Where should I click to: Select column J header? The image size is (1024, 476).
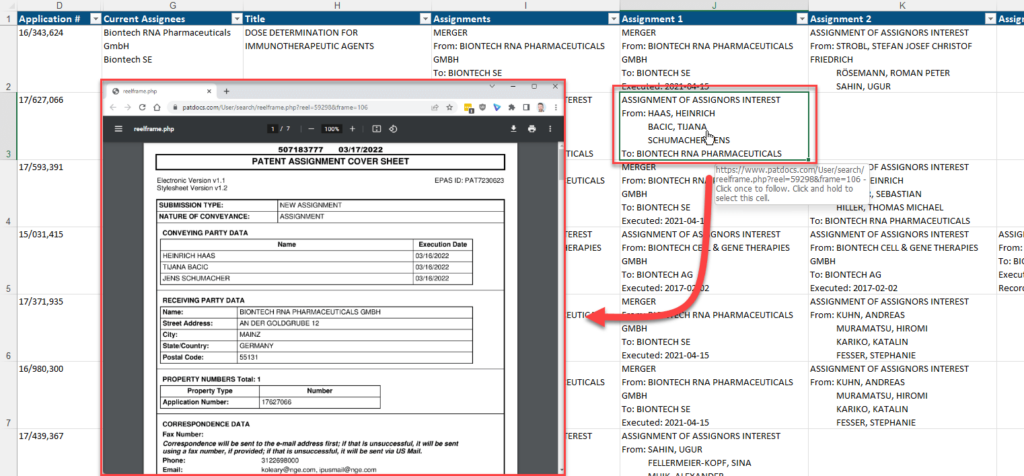[x=714, y=6]
